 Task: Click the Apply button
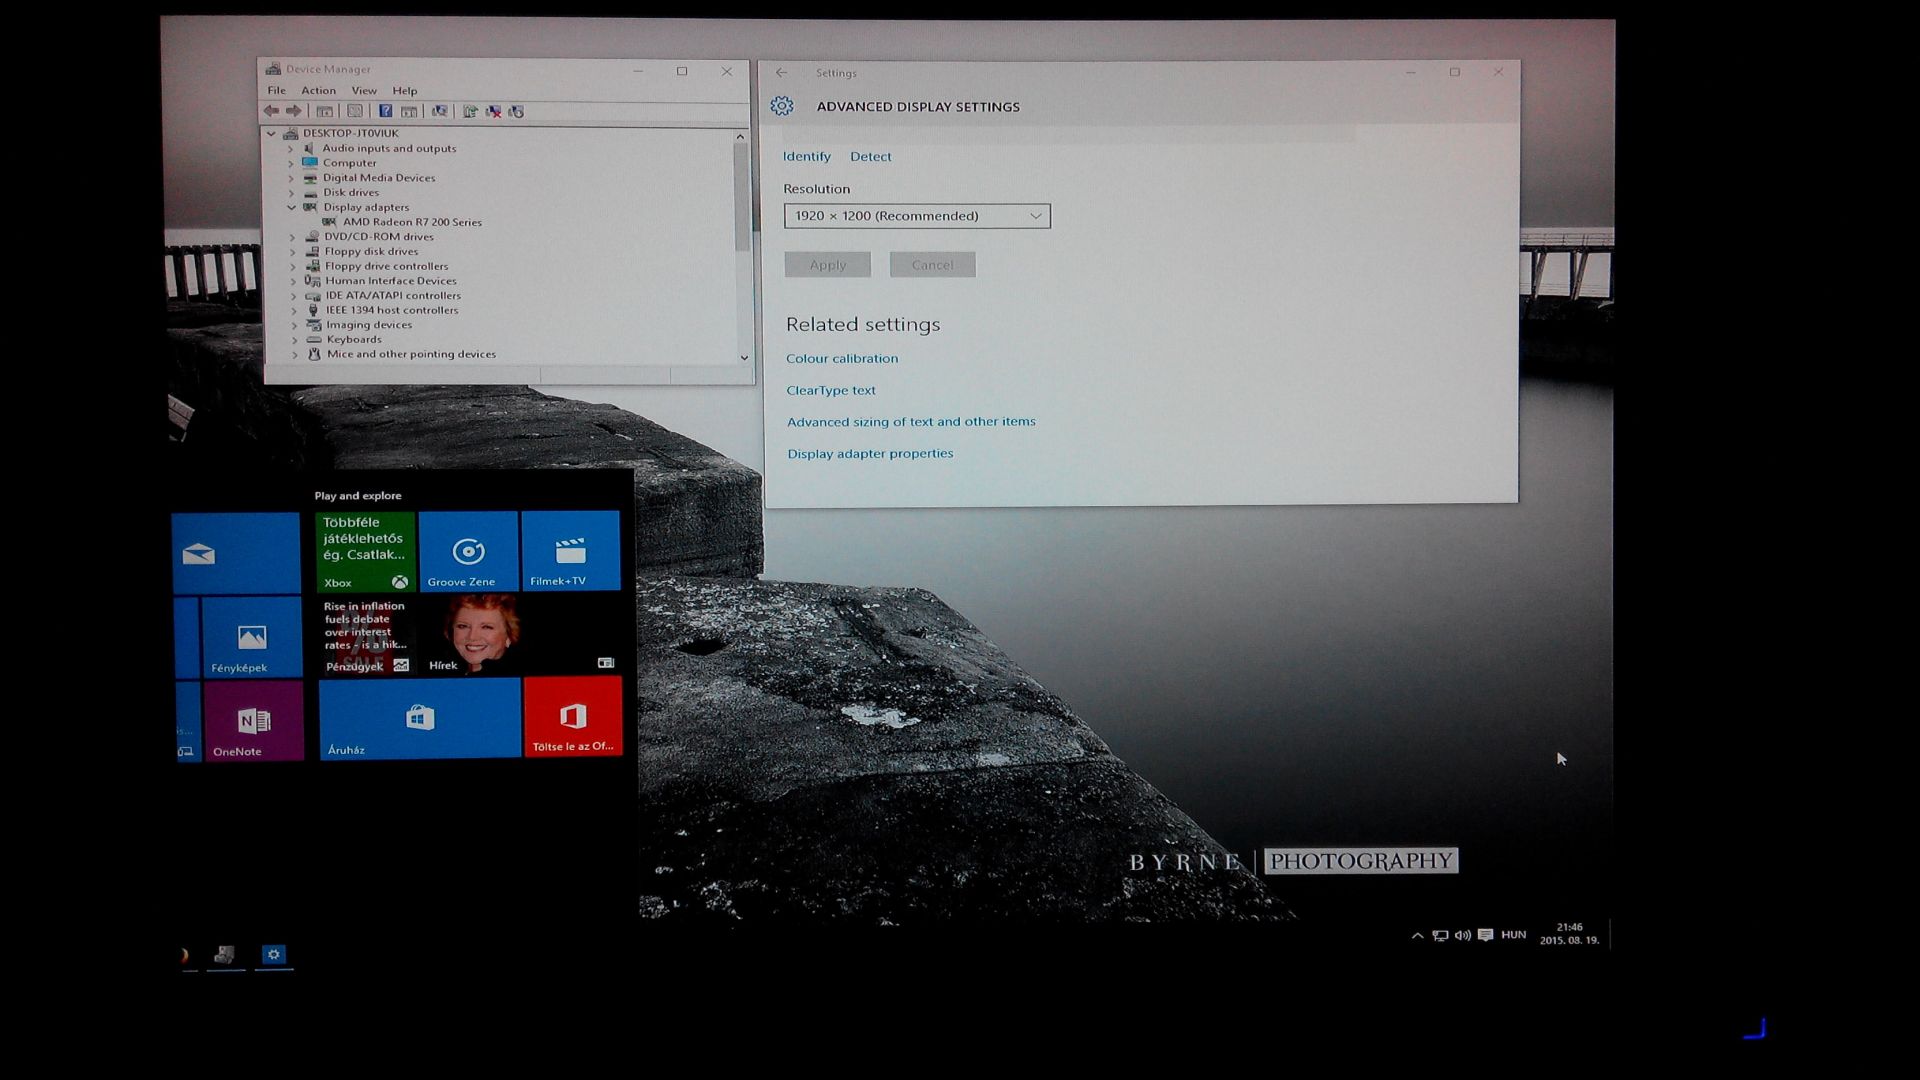point(828,265)
